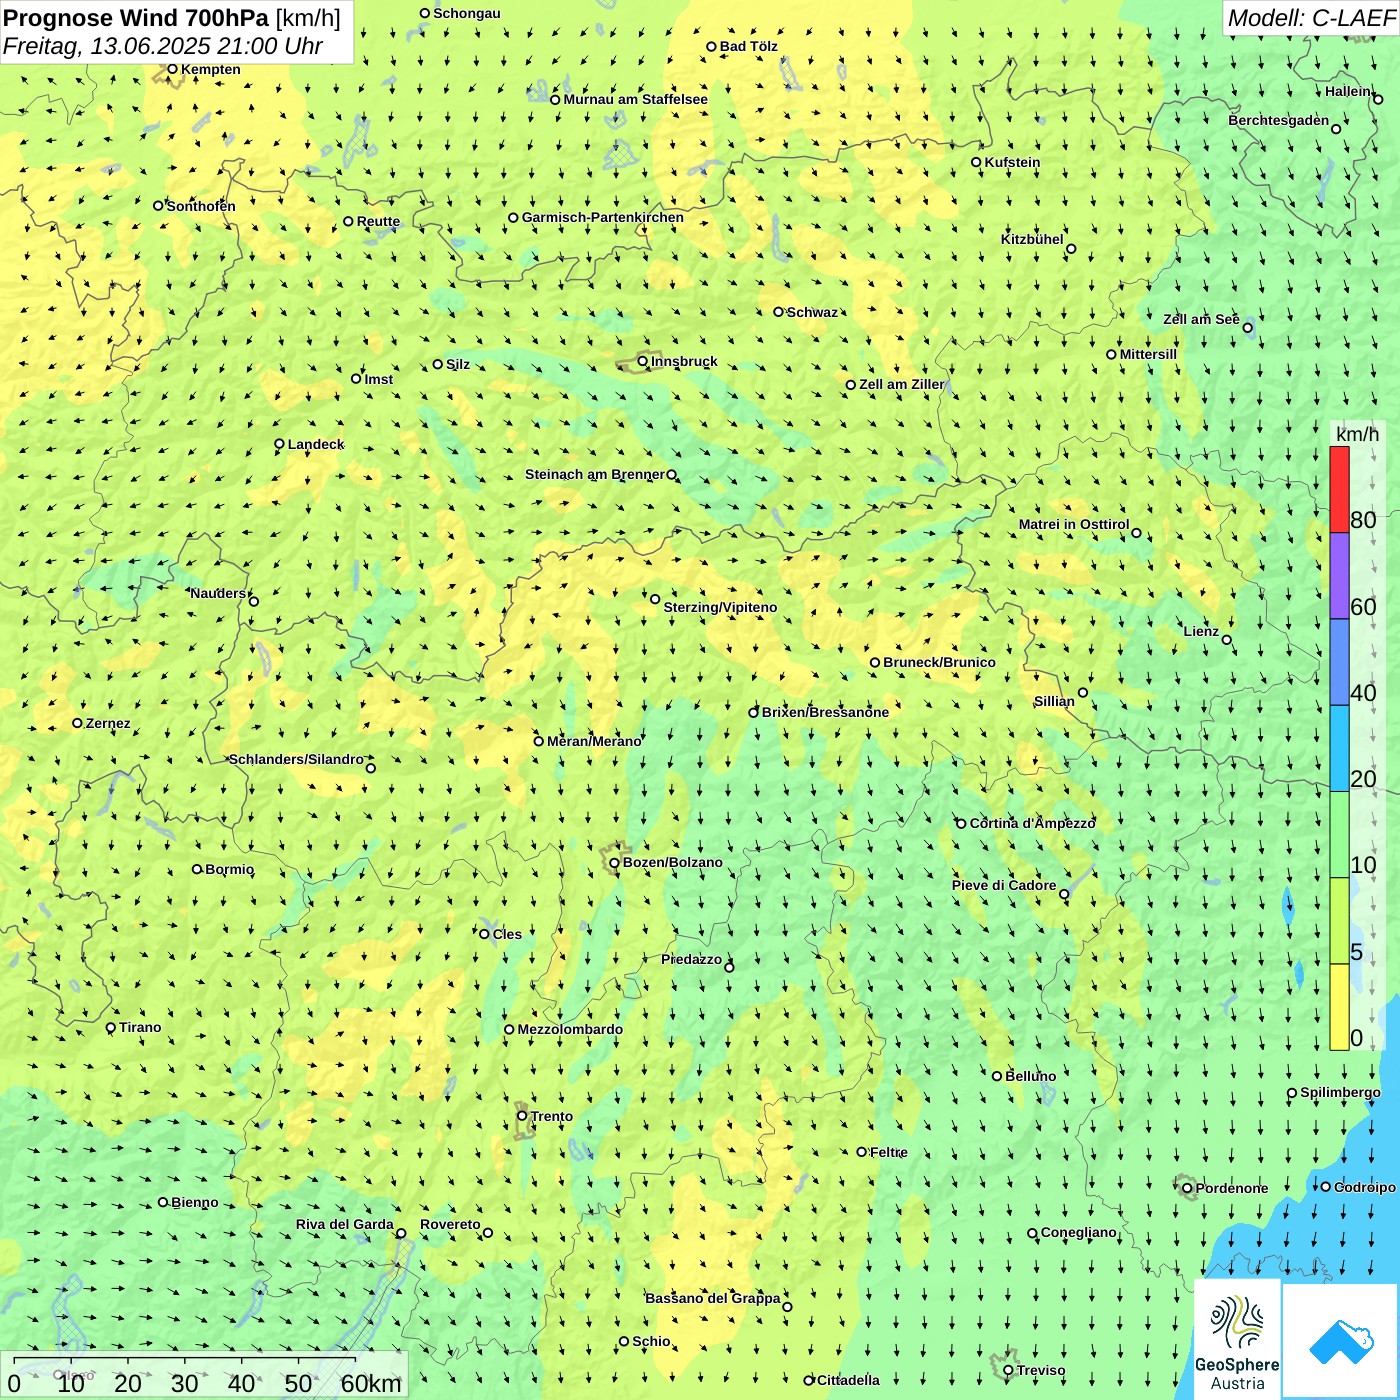Screen dimensions: 1400x1400
Task: Click the Berchtesgaden label
Action: [1278, 120]
